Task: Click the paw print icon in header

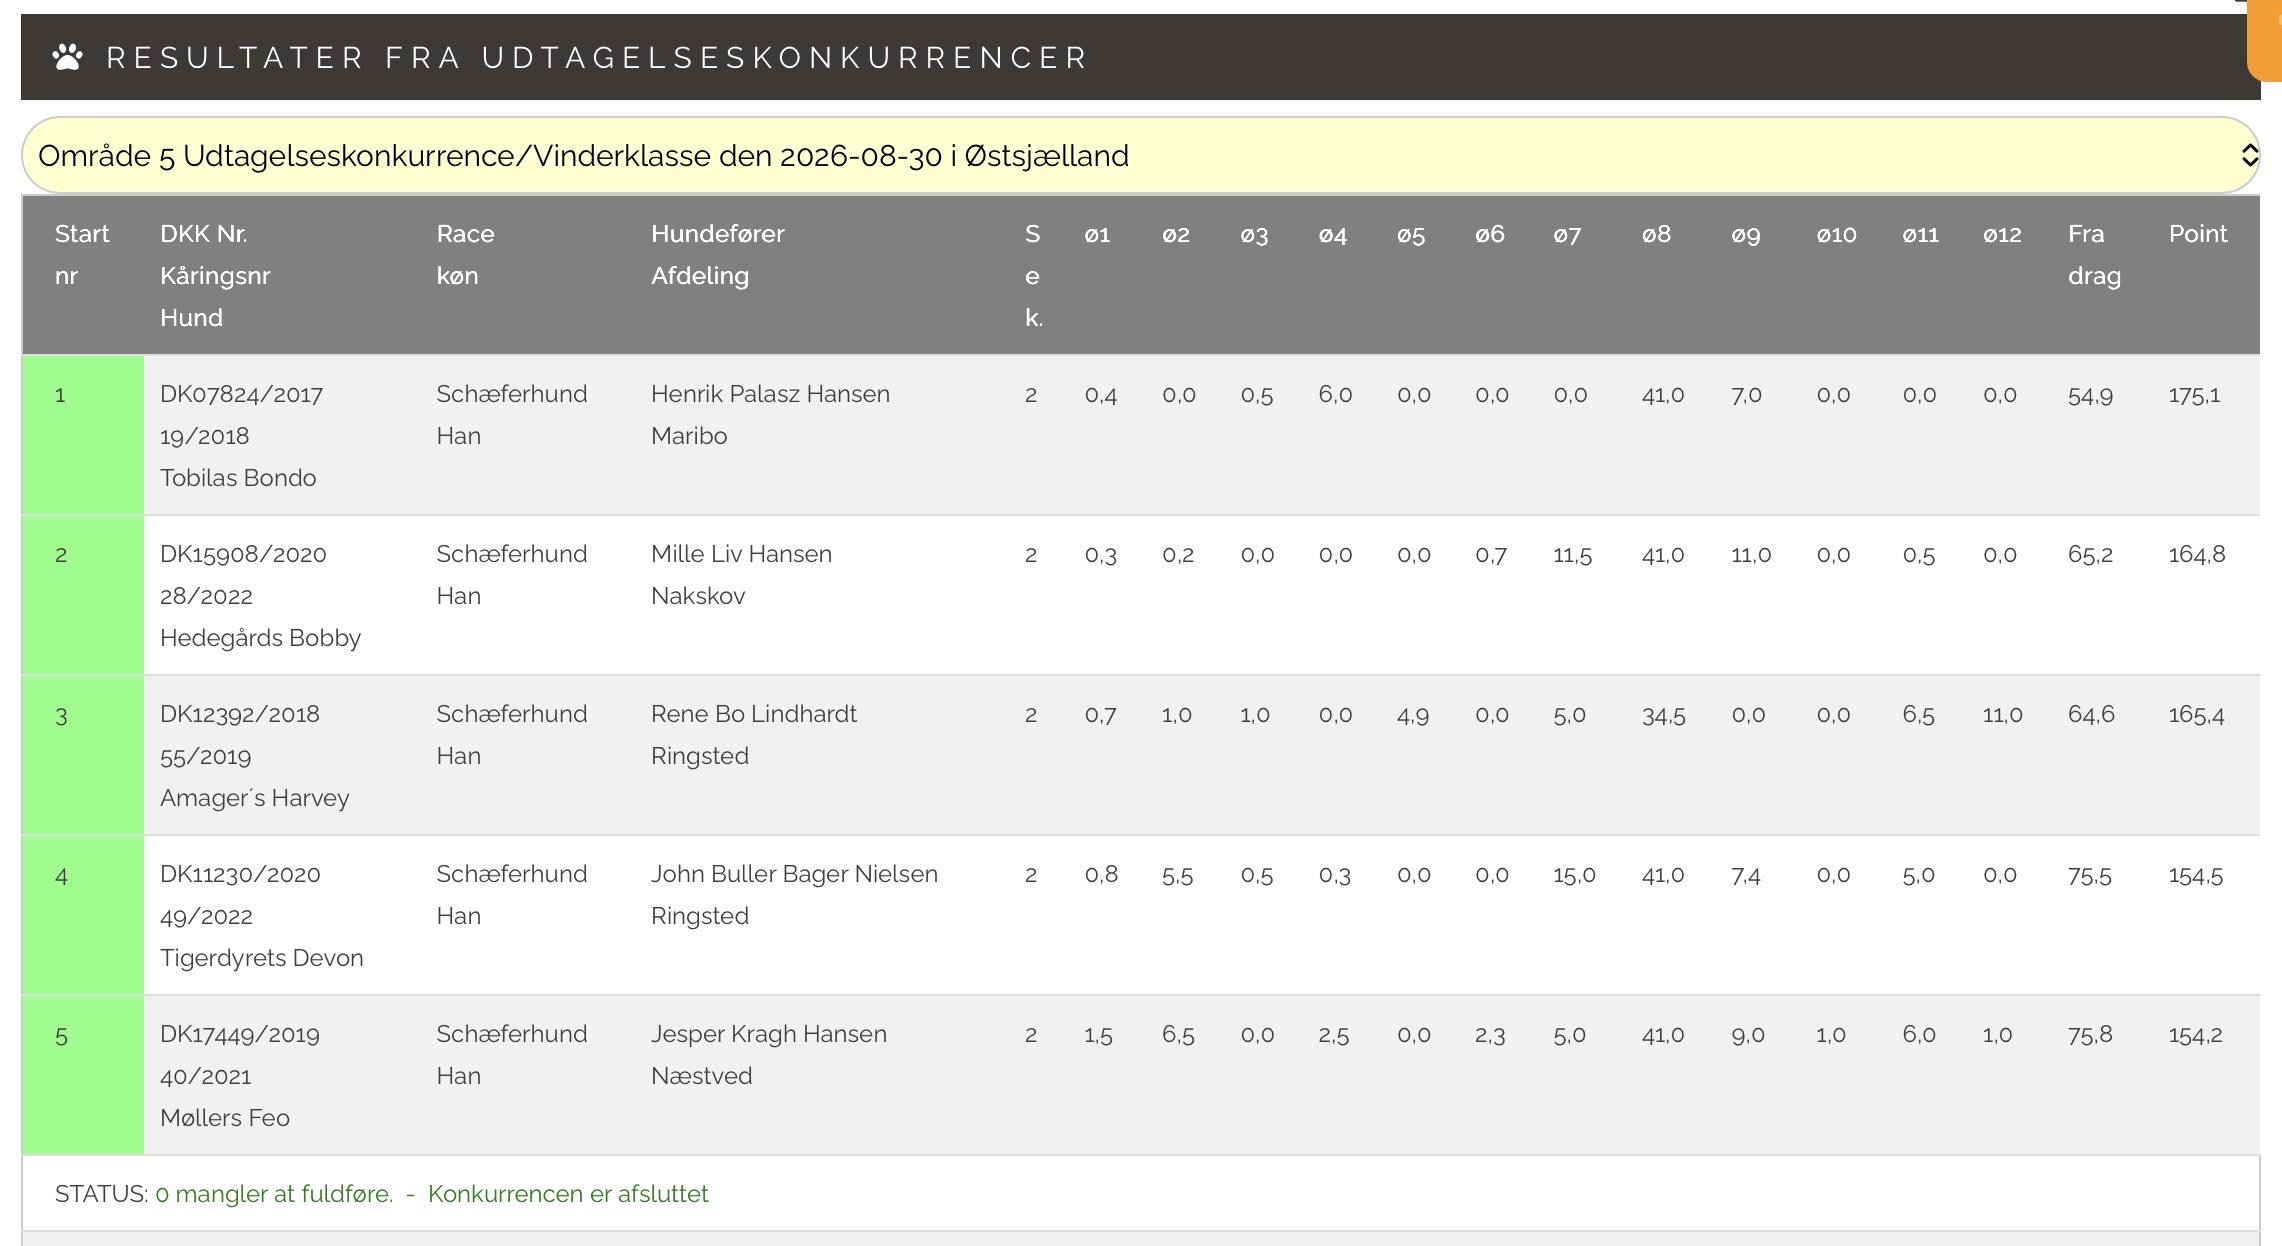Action: 68,57
